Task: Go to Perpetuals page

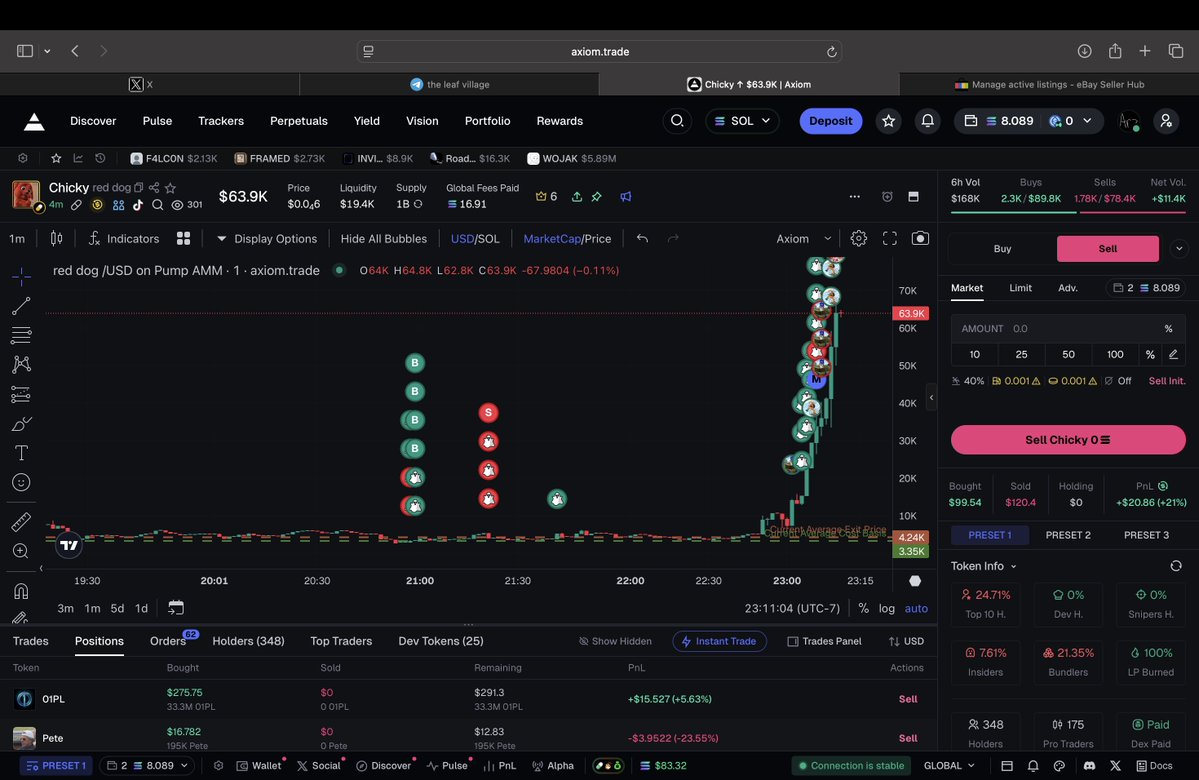Action: pos(298,121)
